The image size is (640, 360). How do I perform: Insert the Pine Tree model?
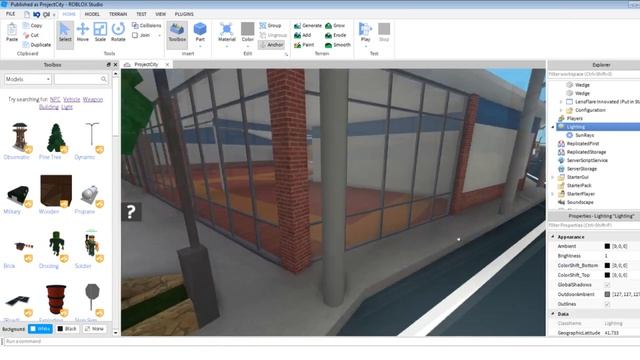coord(56,141)
